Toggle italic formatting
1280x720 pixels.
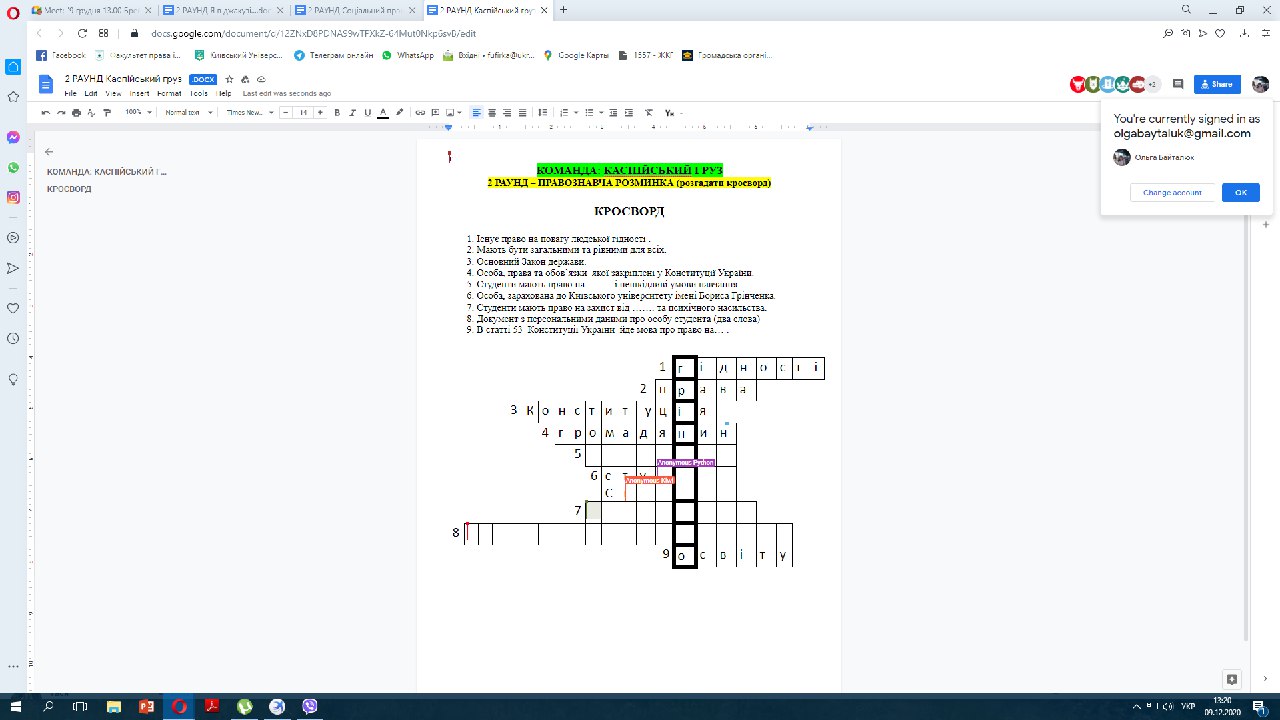[x=352, y=113]
